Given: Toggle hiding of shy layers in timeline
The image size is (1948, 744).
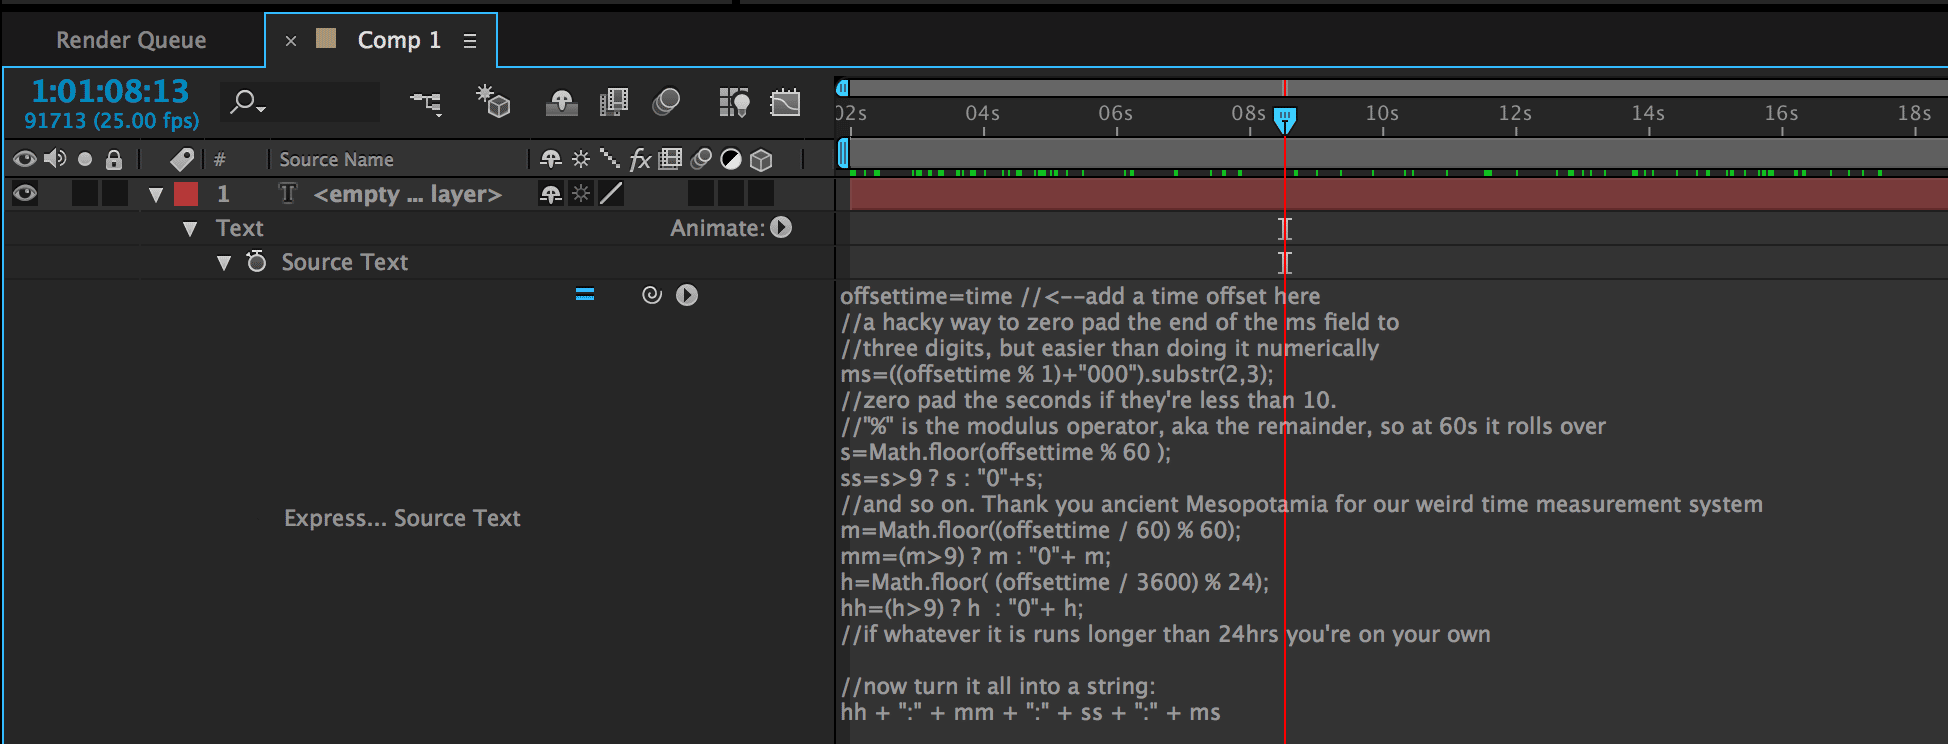Looking at the screenshot, I should (x=561, y=102).
